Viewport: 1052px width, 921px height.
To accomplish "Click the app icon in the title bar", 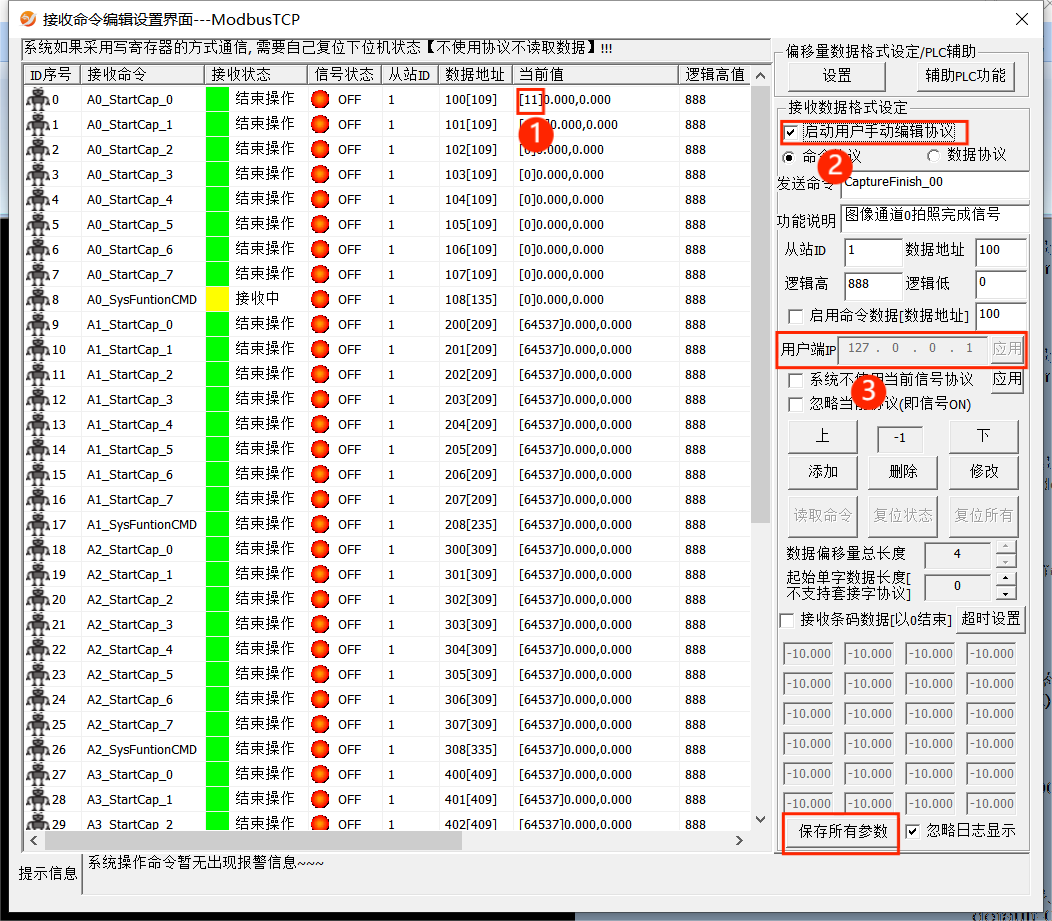I will pos(28,19).
